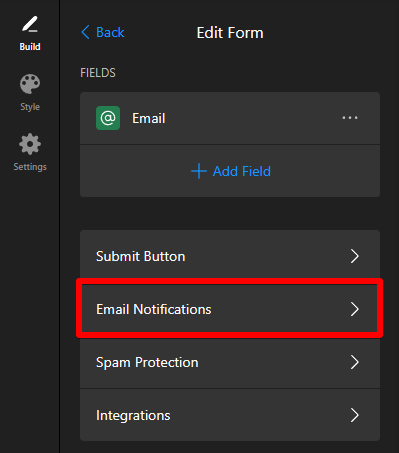Open Submit Button settings row

[x=230, y=256]
